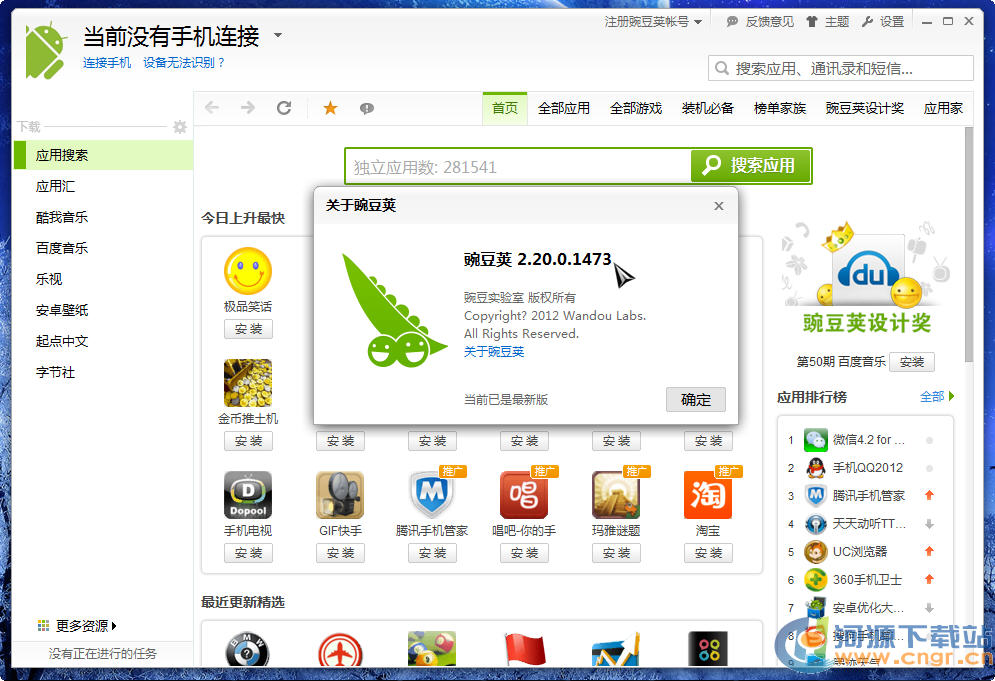The height and width of the screenshot is (681, 995).
Task: Open favorites with the orange star icon
Action: pos(330,108)
